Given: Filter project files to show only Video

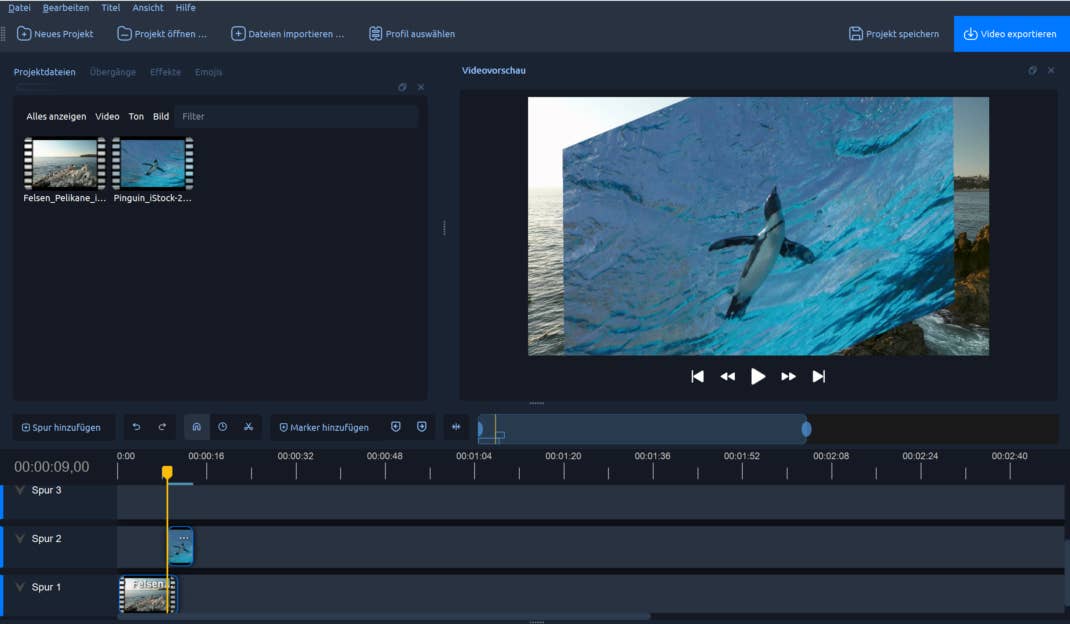Looking at the screenshot, I should coord(107,116).
